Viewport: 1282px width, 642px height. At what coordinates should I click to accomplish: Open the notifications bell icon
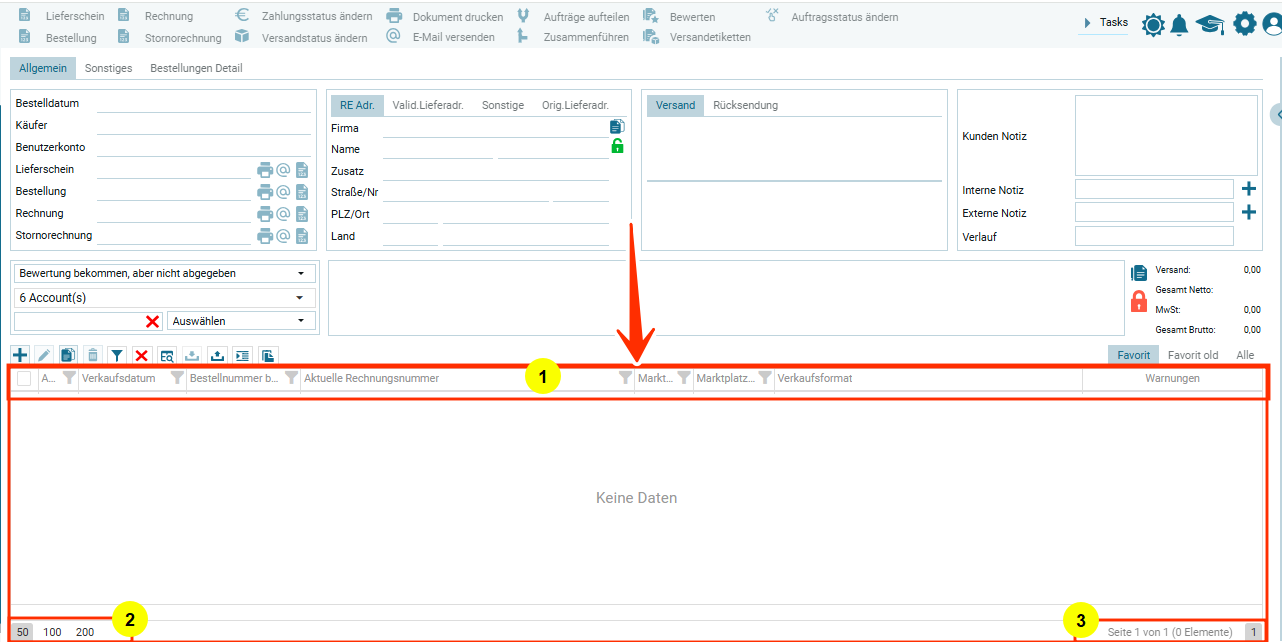point(1180,25)
